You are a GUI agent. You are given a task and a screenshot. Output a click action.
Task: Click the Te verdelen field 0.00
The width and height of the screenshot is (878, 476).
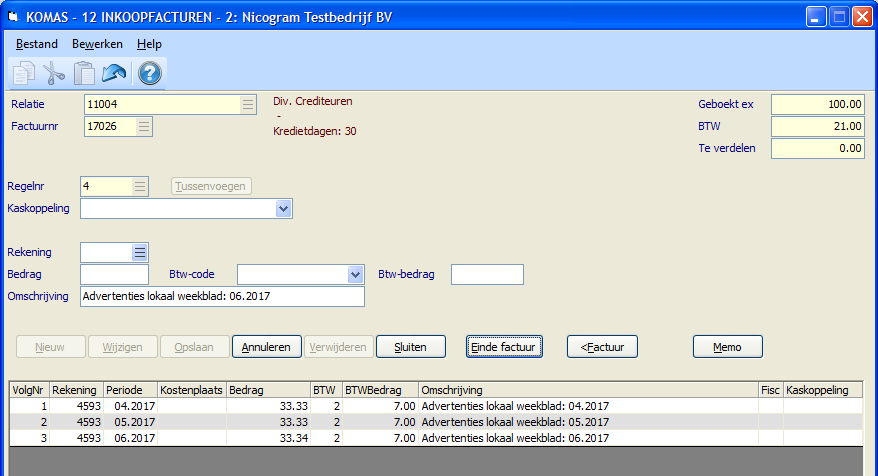tap(818, 148)
